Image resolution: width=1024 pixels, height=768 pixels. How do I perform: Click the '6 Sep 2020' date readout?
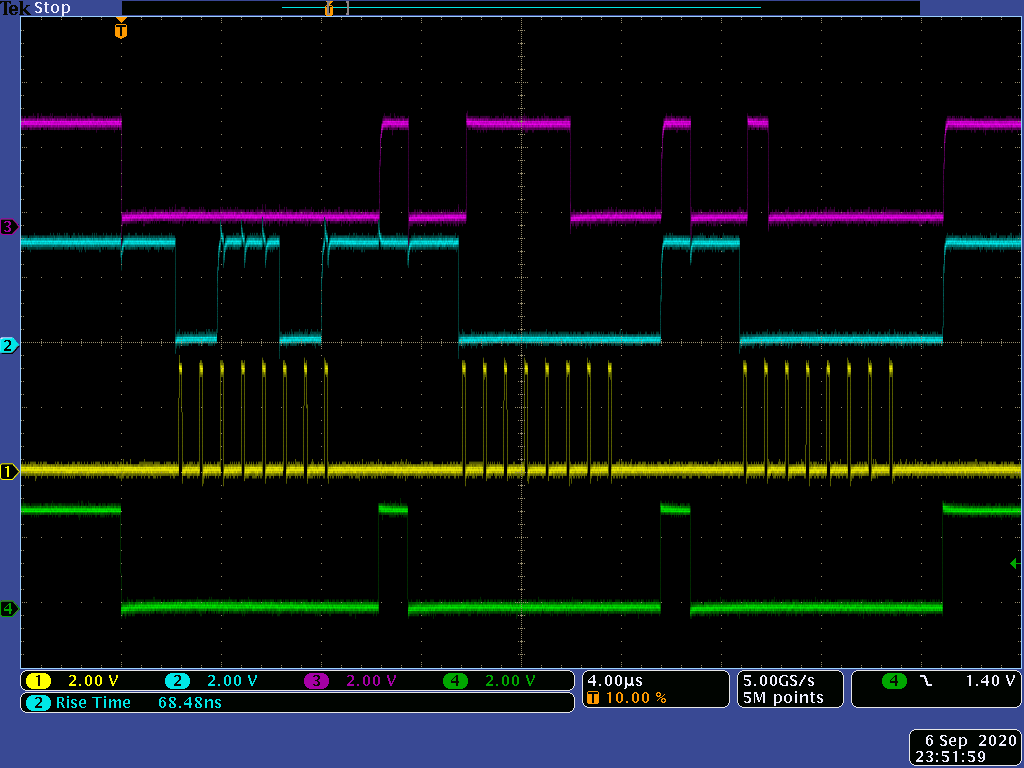pyautogui.click(x=970, y=741)
